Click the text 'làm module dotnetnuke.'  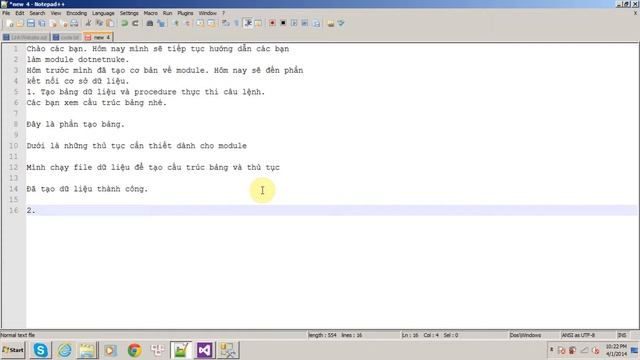(x=78, y=60)
